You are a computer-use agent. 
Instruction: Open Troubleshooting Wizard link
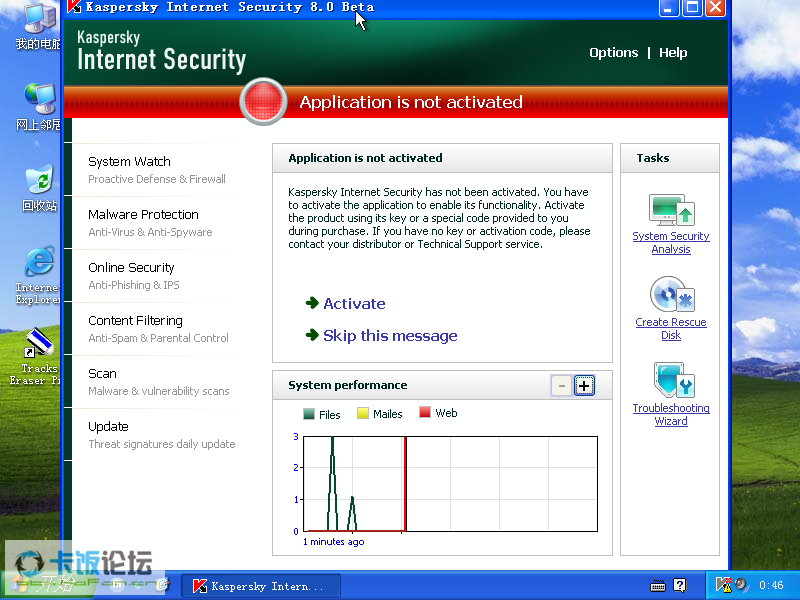click(x=671, y=414)
